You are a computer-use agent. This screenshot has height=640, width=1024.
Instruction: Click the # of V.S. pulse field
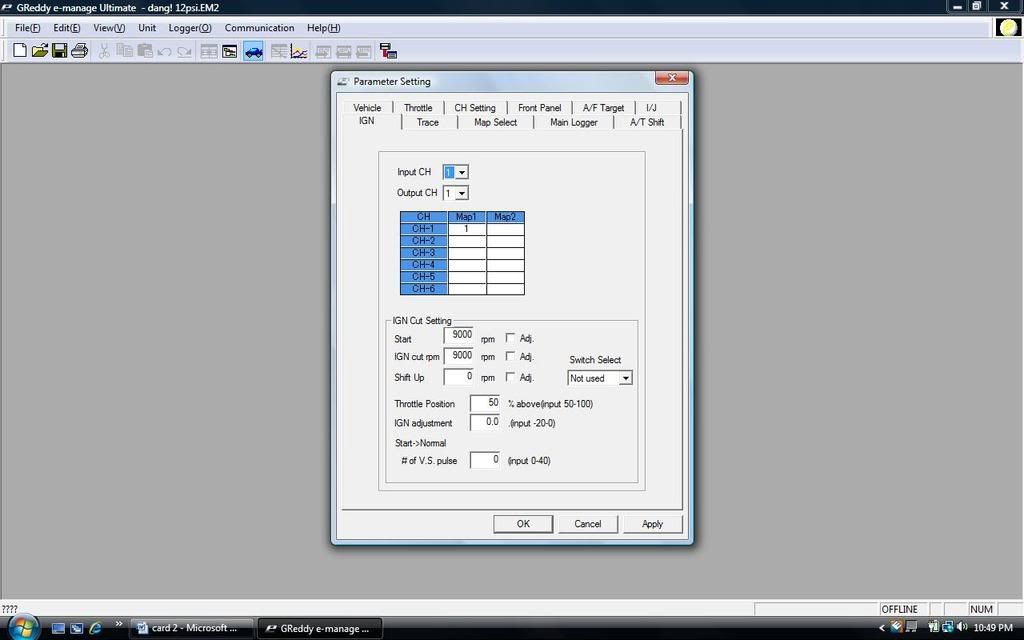485,460
